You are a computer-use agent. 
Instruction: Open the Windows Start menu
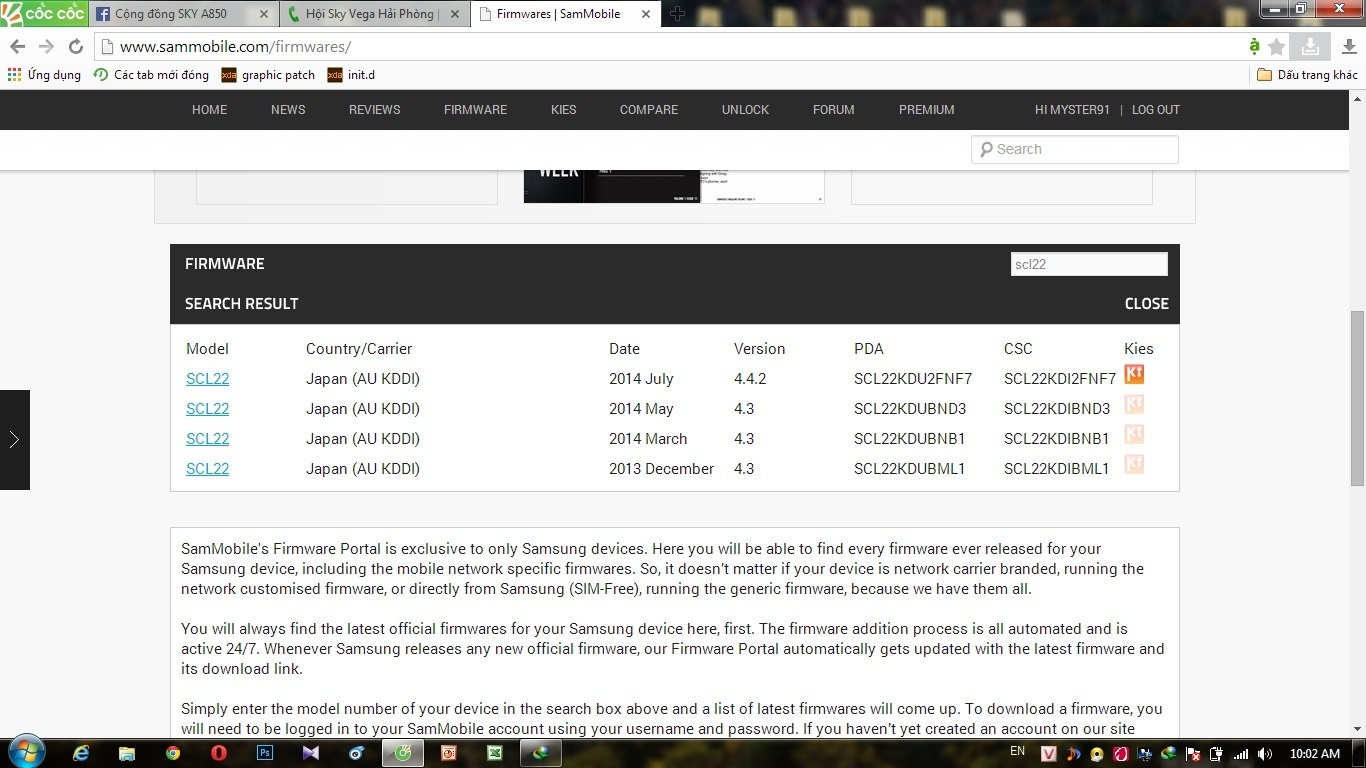(x=25, y=752)
